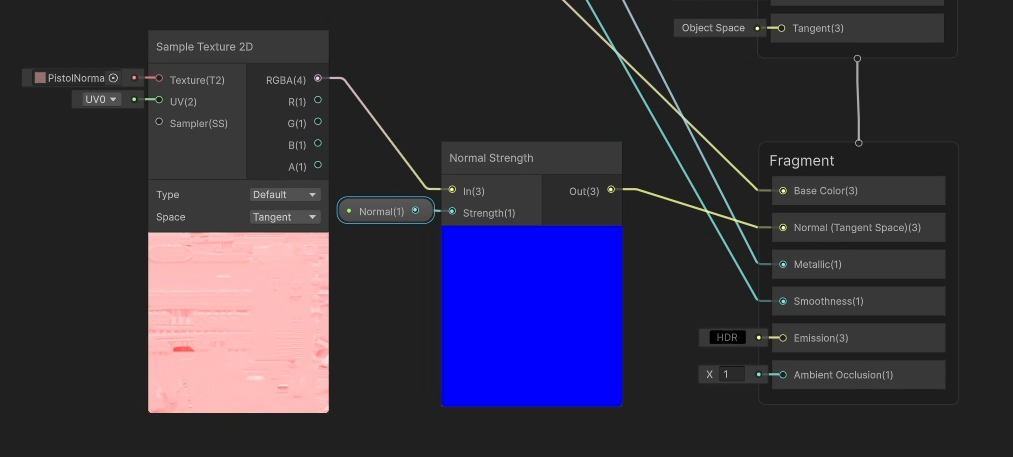This screenshot has height=457, width=1013.
Task: Click the HDR emission color field
Action: pos(727,337)
